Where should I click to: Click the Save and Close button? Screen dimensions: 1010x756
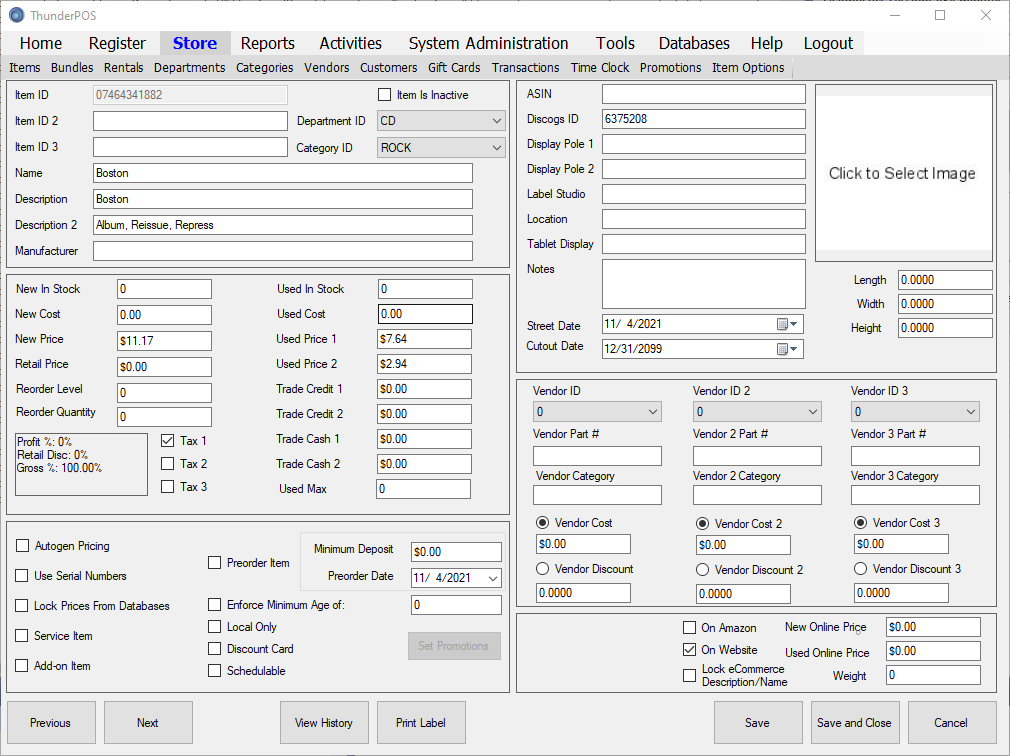pos(853,723)
